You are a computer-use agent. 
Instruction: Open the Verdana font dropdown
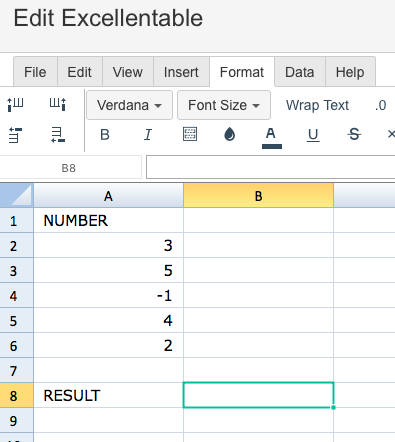point(129,105)
